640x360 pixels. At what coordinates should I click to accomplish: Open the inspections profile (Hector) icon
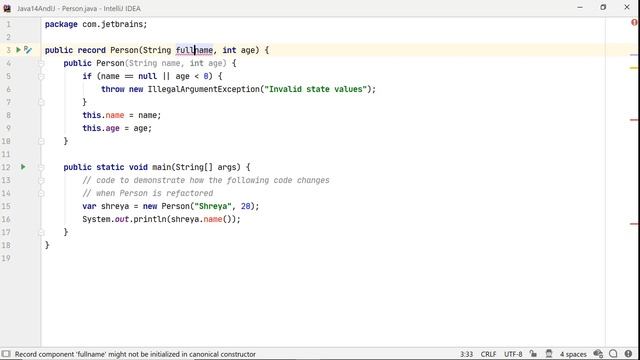pyautogui.click(x=549, y=354)
